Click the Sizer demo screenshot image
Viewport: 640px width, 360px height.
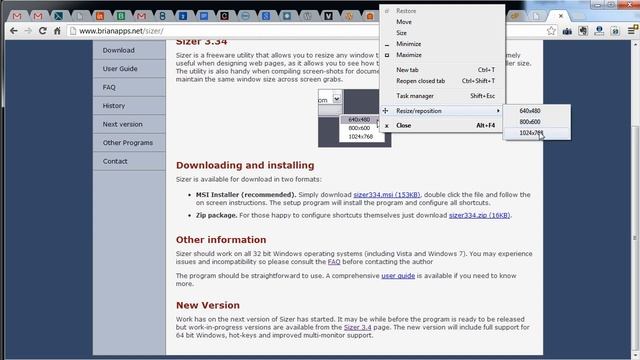pyautogui.click(x=354, y=118)
